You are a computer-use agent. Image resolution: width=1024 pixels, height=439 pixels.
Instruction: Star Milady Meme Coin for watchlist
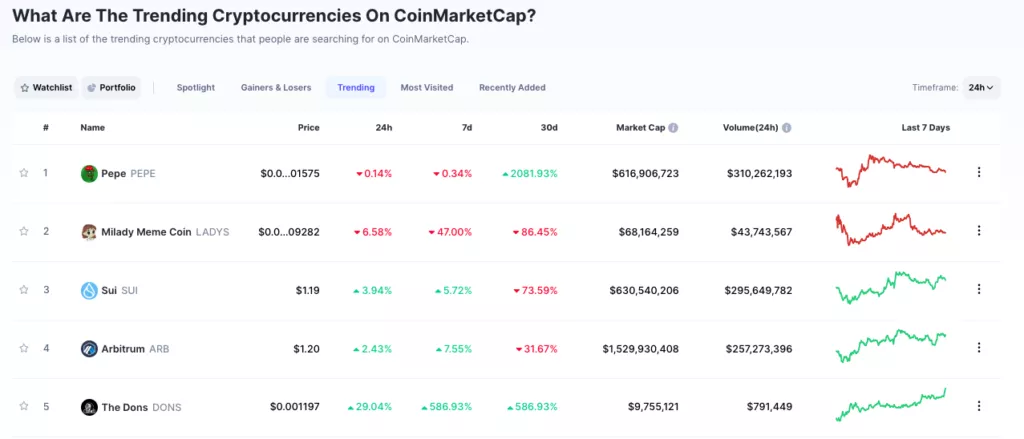pos(24,231)
